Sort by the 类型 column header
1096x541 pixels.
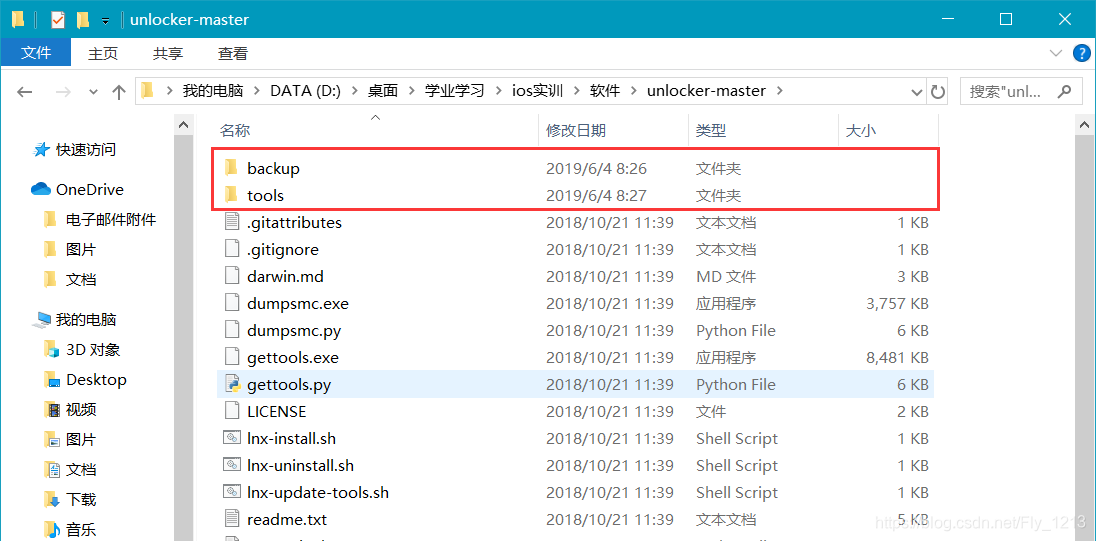tap(711, 130)
